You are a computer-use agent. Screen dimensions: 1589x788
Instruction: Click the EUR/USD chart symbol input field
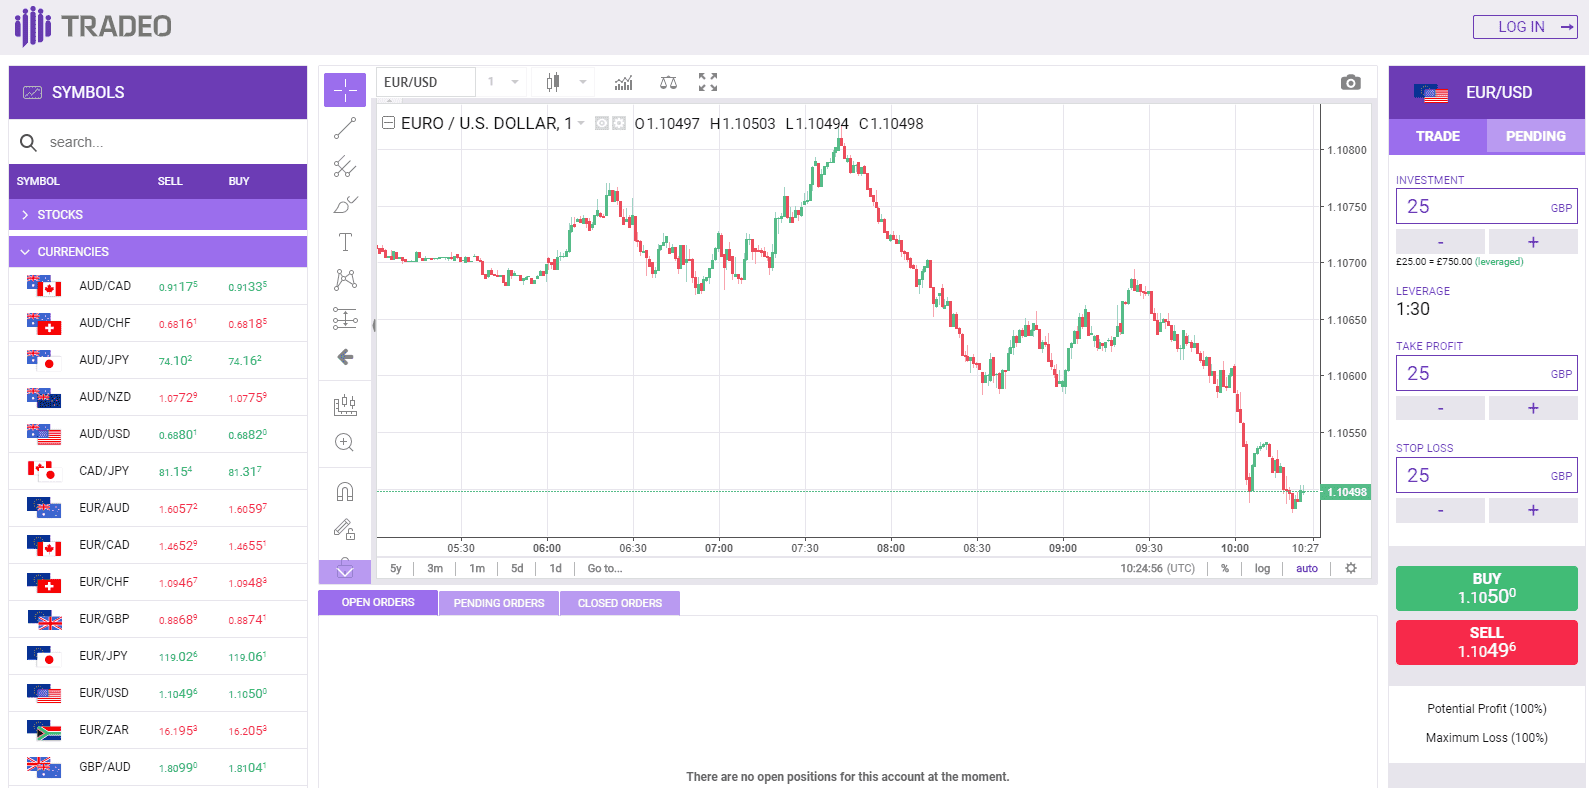click(x=426, y=82)
